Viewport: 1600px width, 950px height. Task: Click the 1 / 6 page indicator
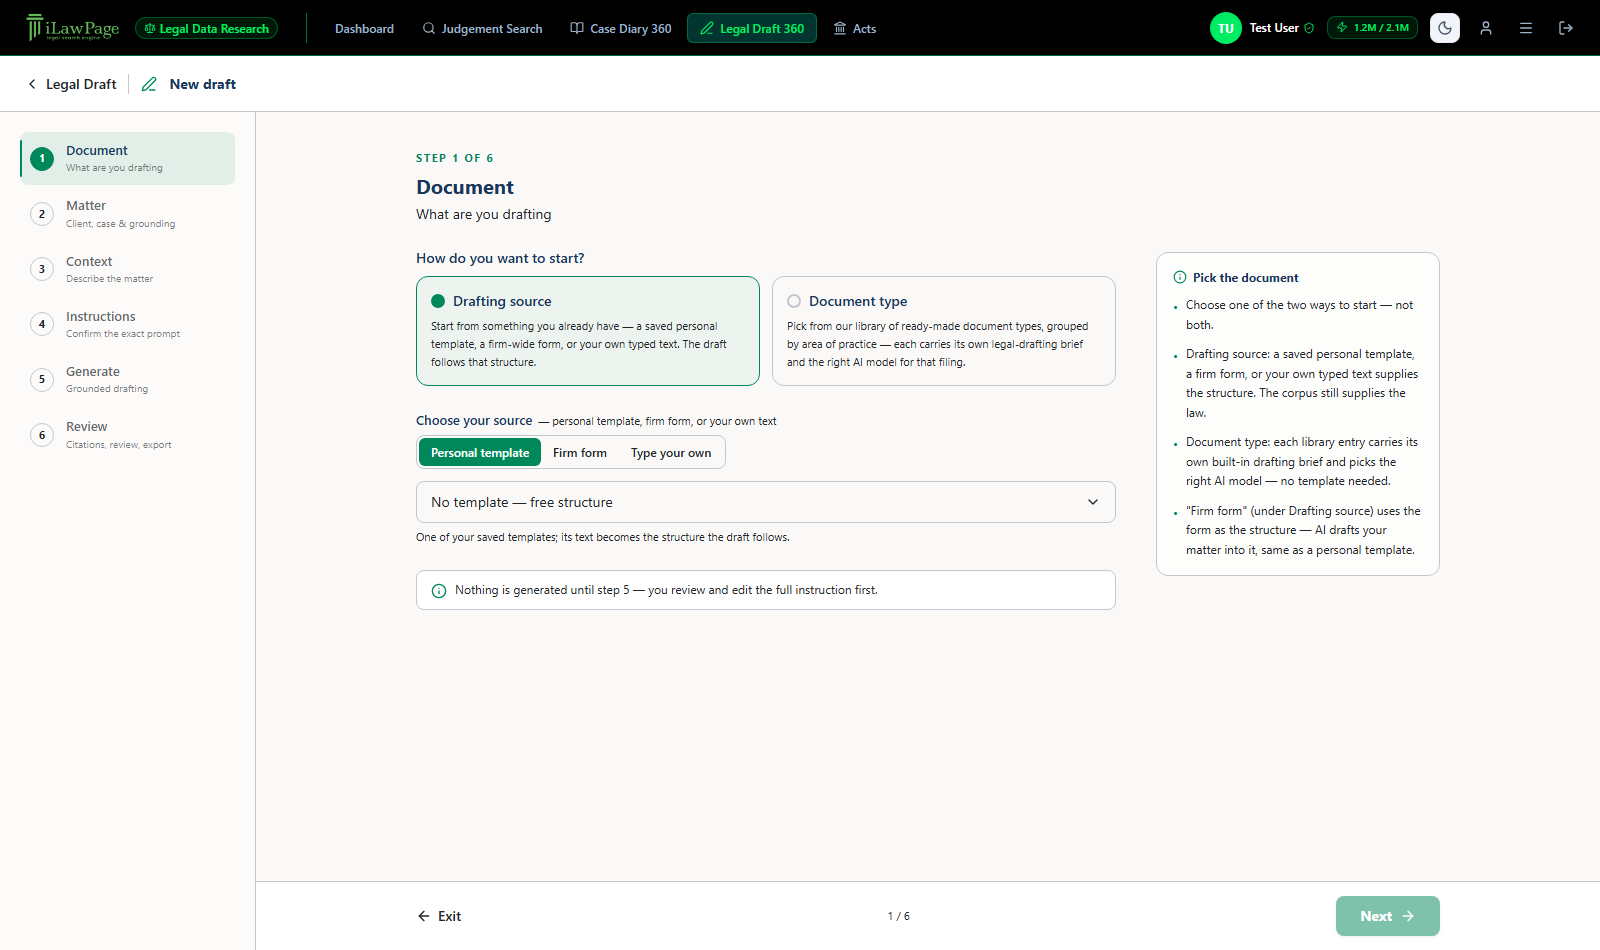pyautogui.click(x=899, y=916)
